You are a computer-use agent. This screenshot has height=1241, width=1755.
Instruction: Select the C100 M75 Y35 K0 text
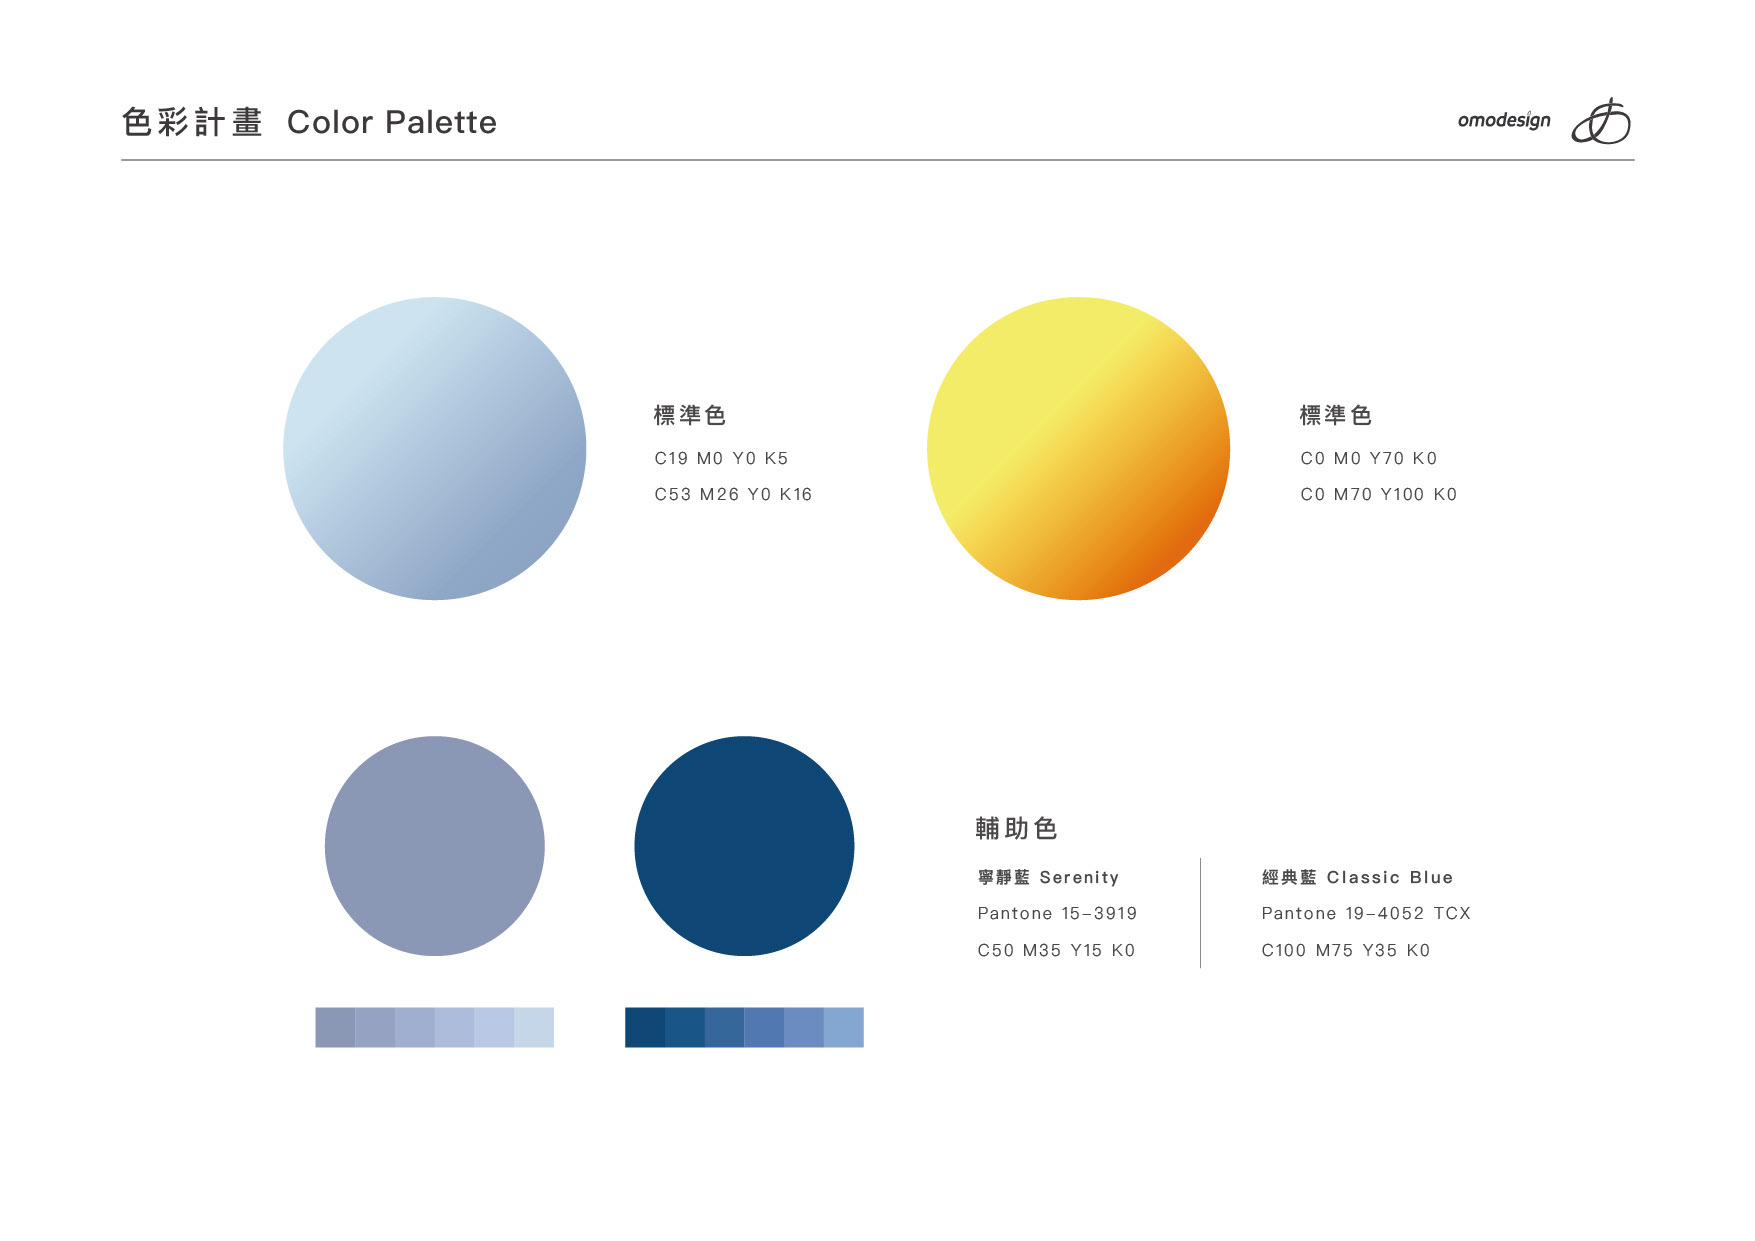coord(1345,950)
